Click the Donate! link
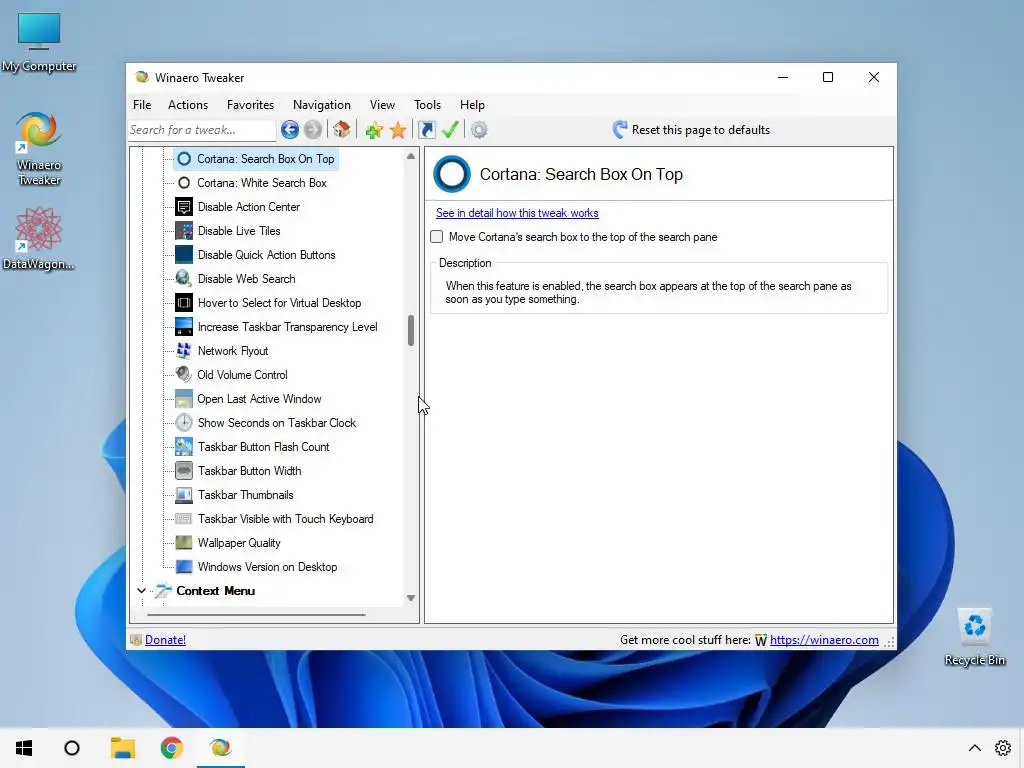The image size is (1024, 768). click(165, 640)
